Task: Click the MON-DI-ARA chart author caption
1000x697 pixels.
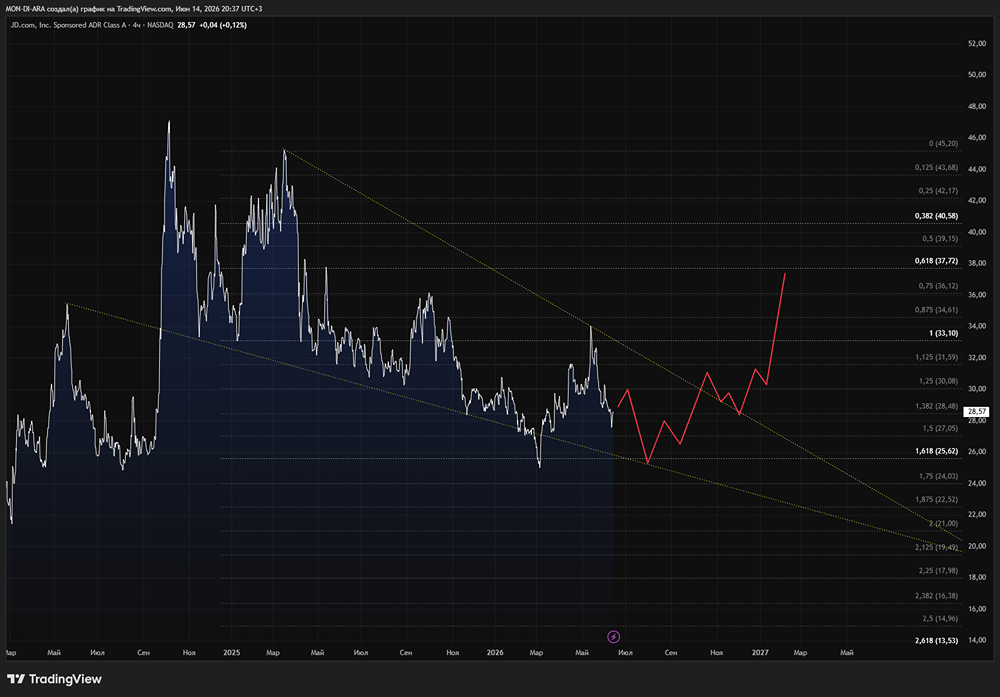Action: 133,9
